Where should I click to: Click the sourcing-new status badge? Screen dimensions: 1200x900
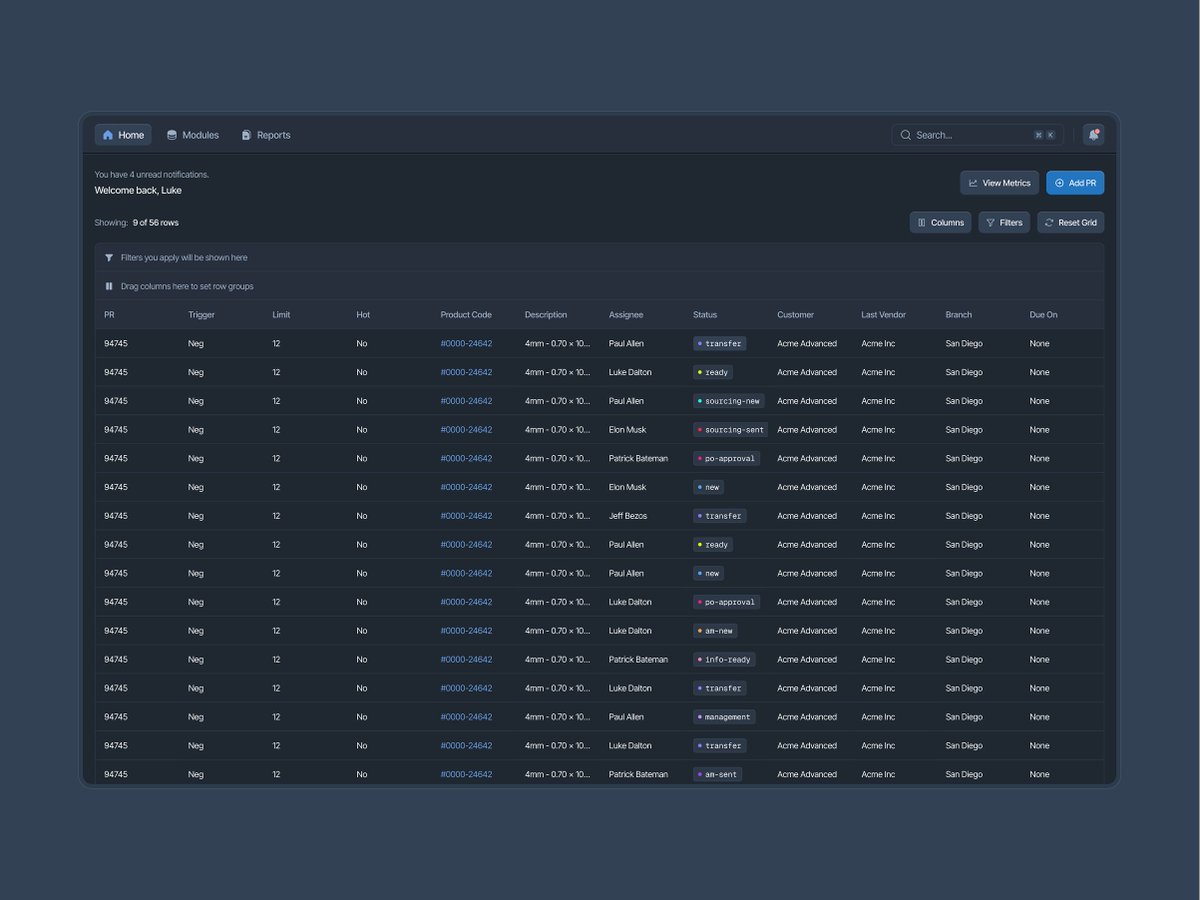point(729,401)
